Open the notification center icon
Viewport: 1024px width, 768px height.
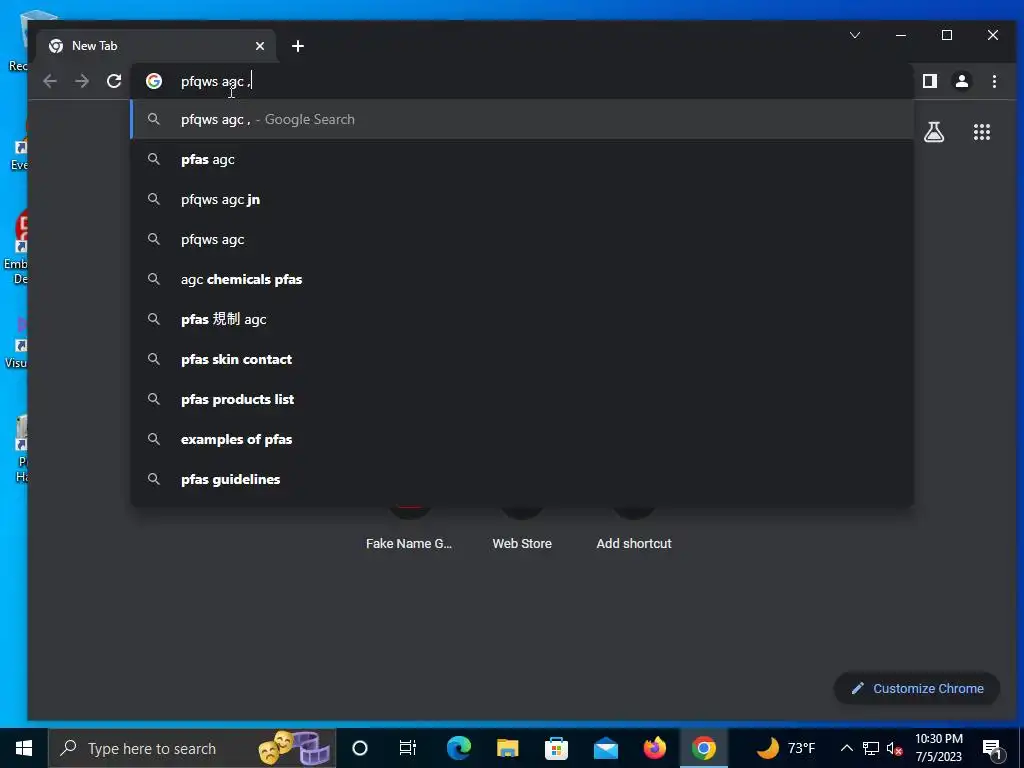point(992,748)
